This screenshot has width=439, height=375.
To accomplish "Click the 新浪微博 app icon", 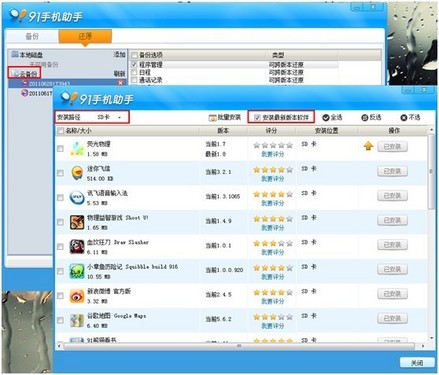I will point(77,296).
